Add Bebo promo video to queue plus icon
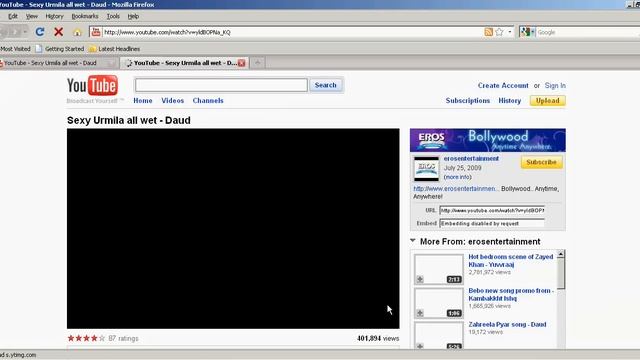The image size is (640, 360). 420,313
